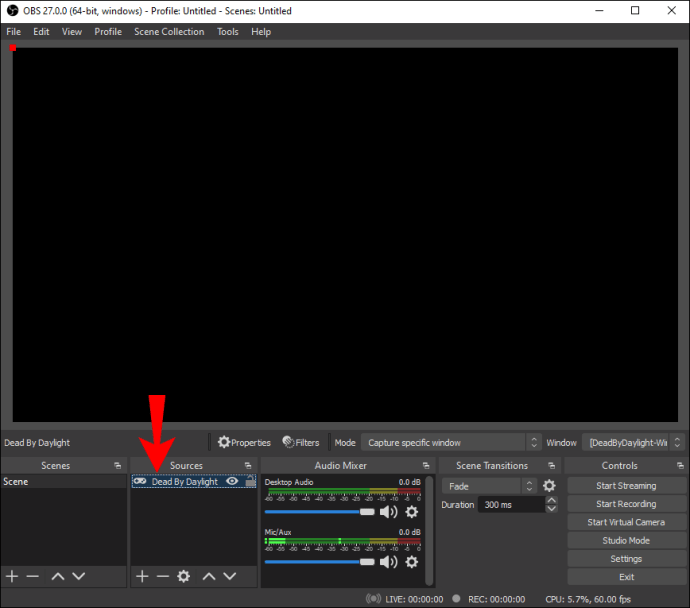
Task: Pop out the Scenes dock
Action: (117, 465)
